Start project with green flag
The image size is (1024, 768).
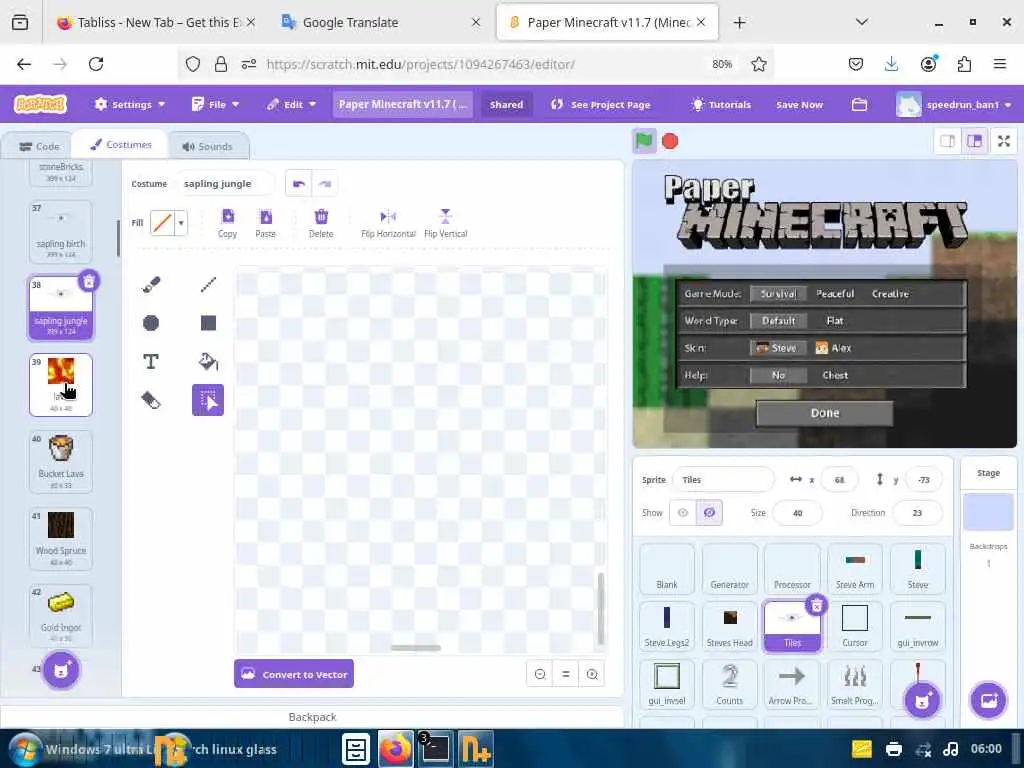click(x=644, y=141)
